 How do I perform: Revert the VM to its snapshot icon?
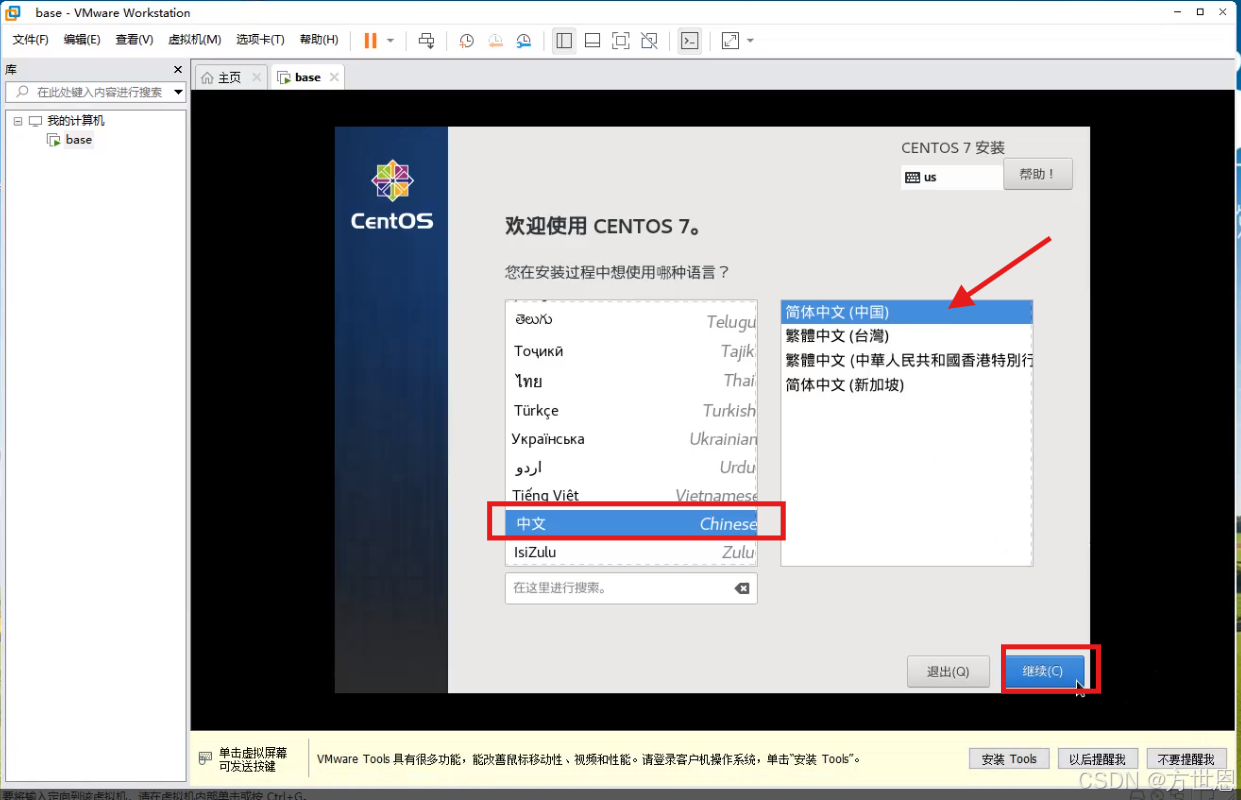tap(495, 41)
